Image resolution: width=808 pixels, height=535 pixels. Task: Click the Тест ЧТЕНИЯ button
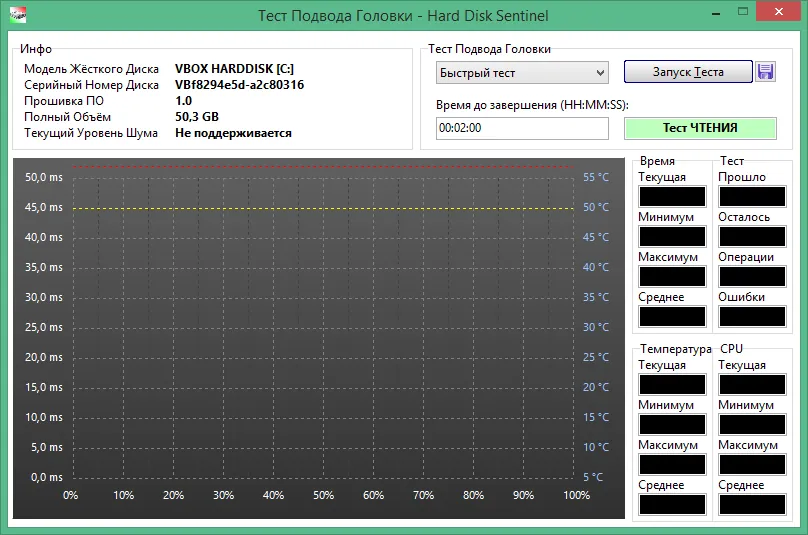point(700,128)
